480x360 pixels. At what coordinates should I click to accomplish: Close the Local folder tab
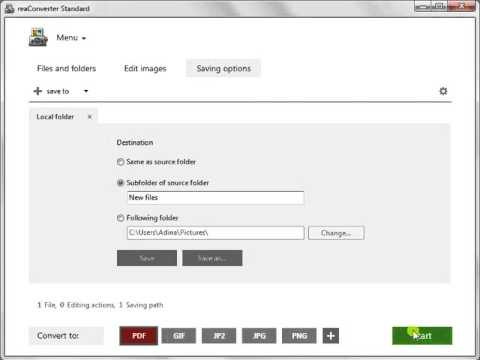(90, 117)
